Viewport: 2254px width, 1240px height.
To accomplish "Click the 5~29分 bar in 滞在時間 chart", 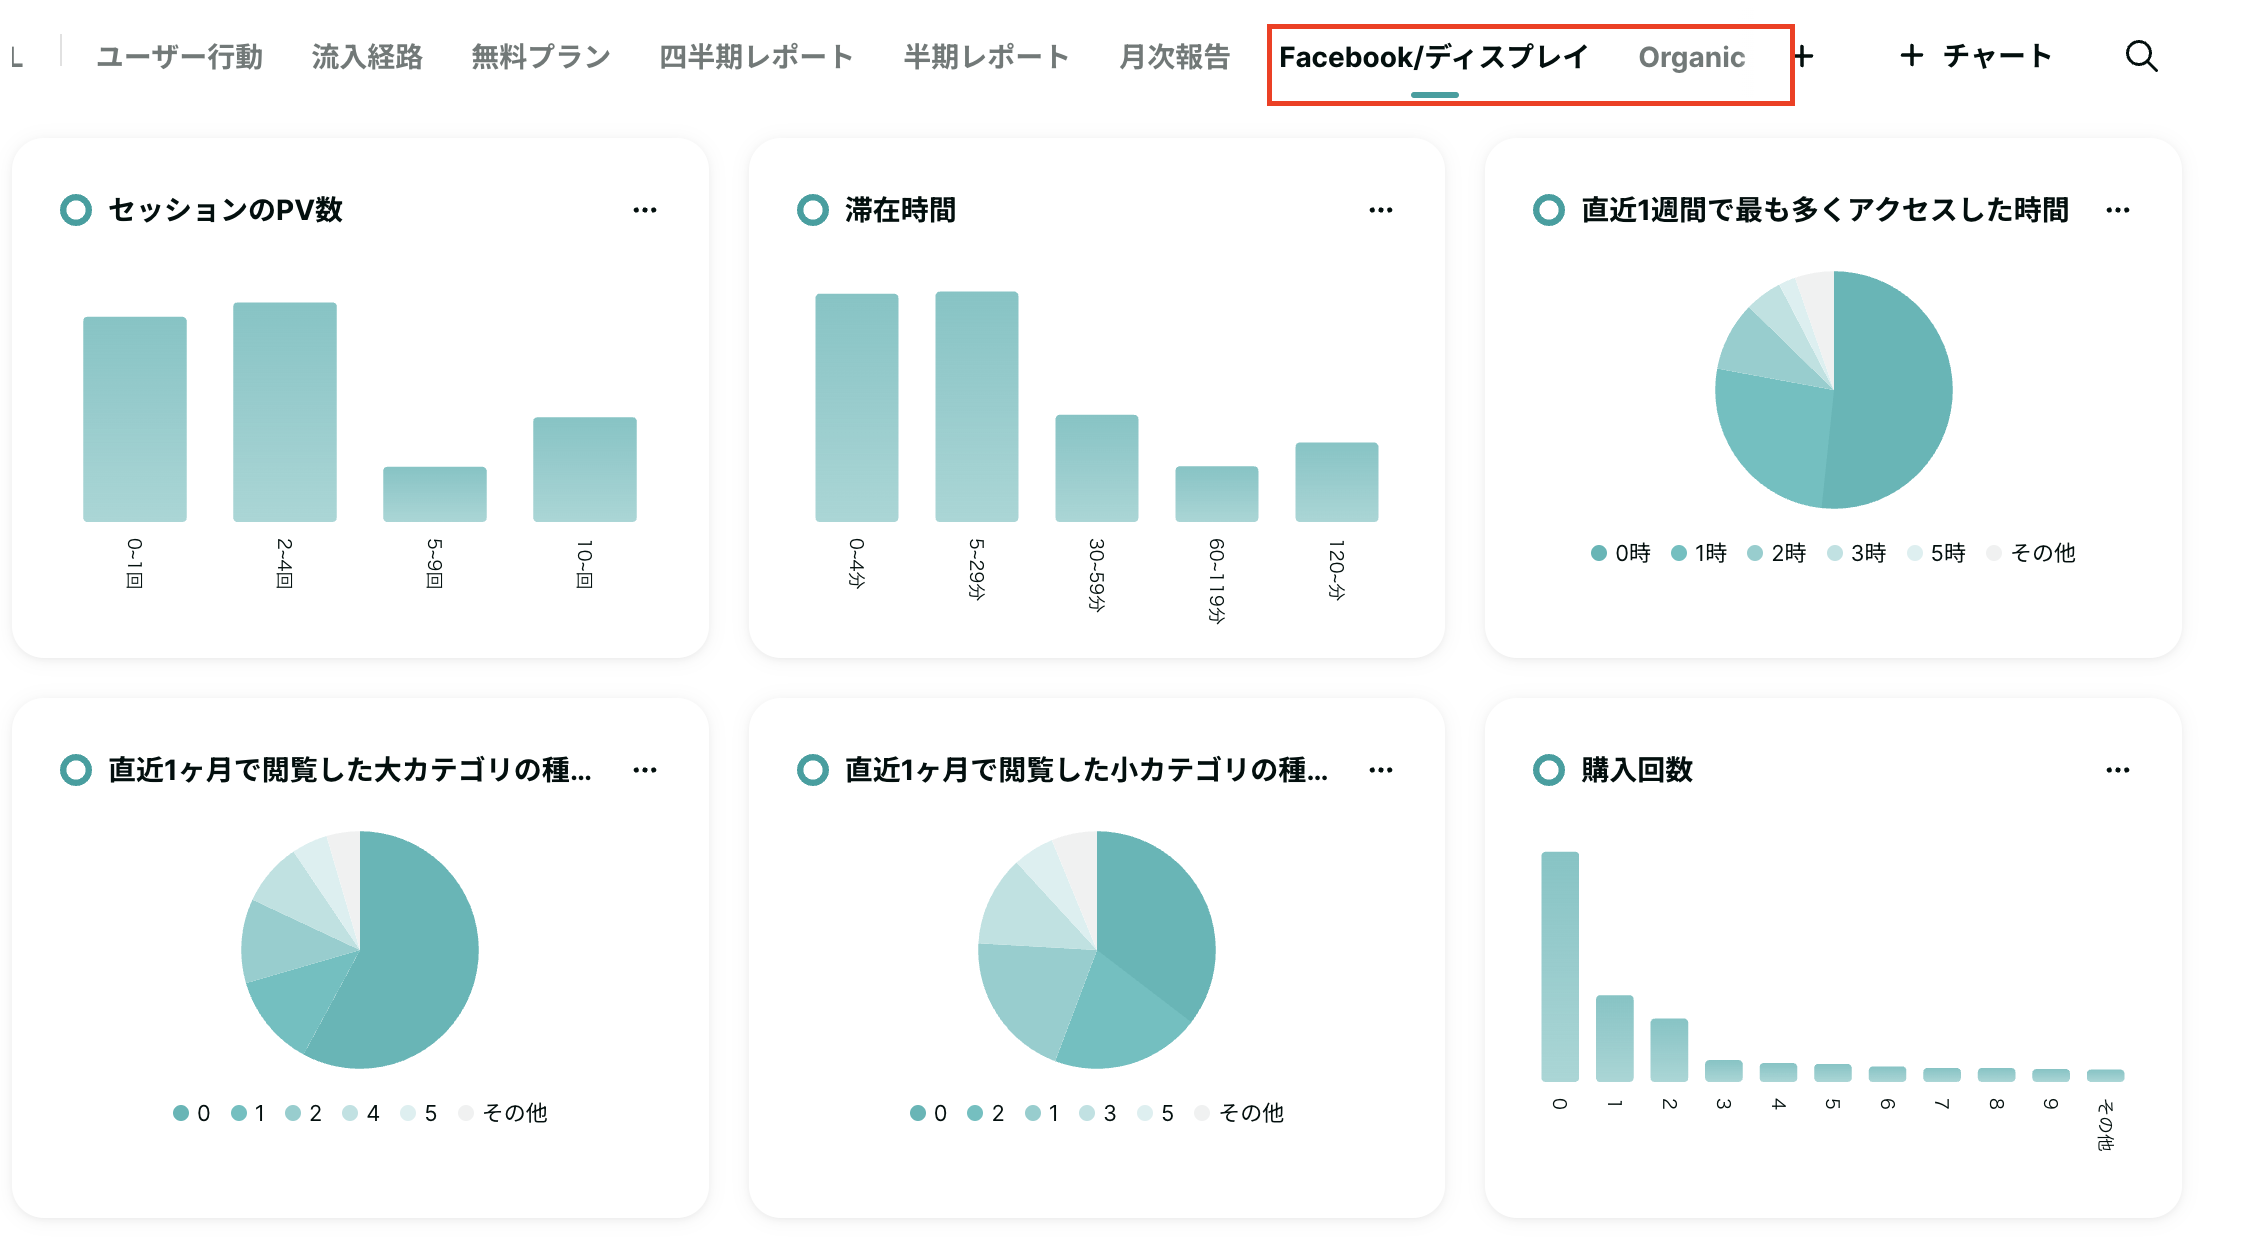I will (x=977, y=407).
